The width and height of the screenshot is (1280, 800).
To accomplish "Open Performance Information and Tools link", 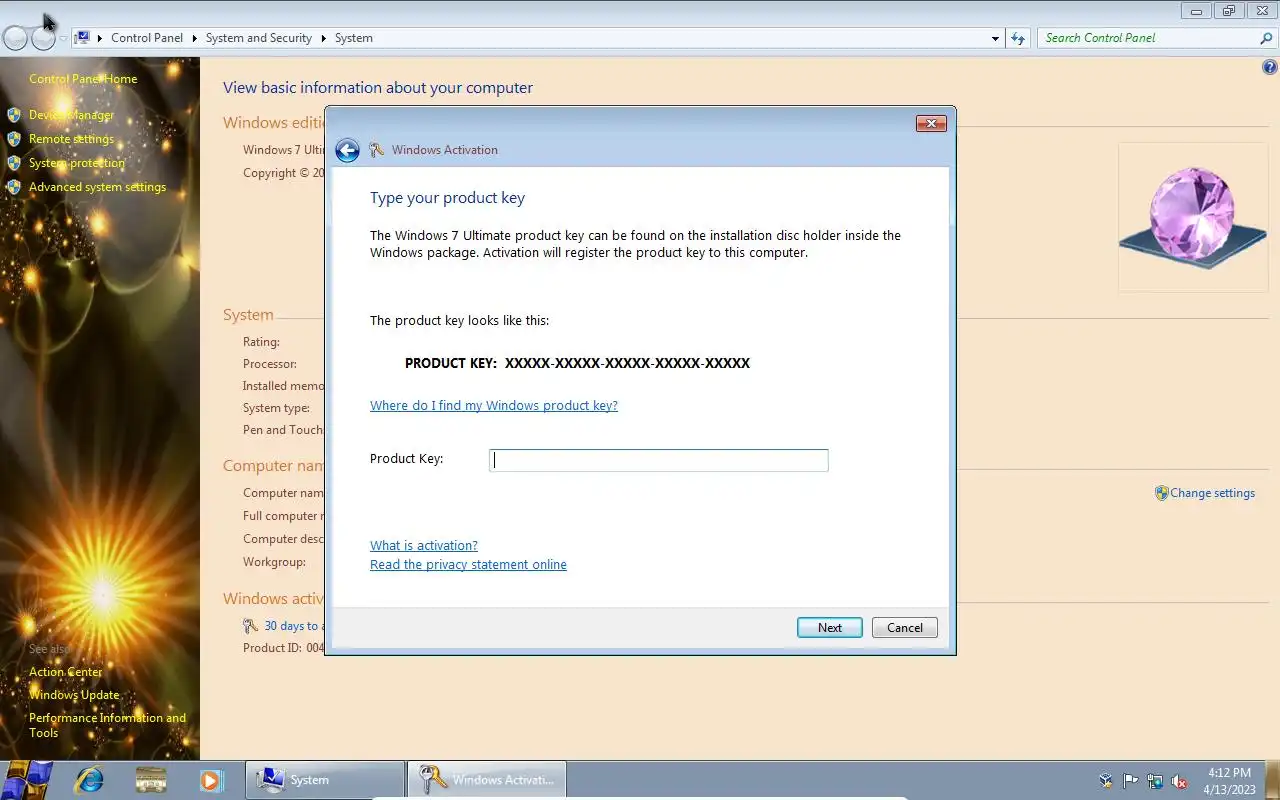I will [107, 725].
